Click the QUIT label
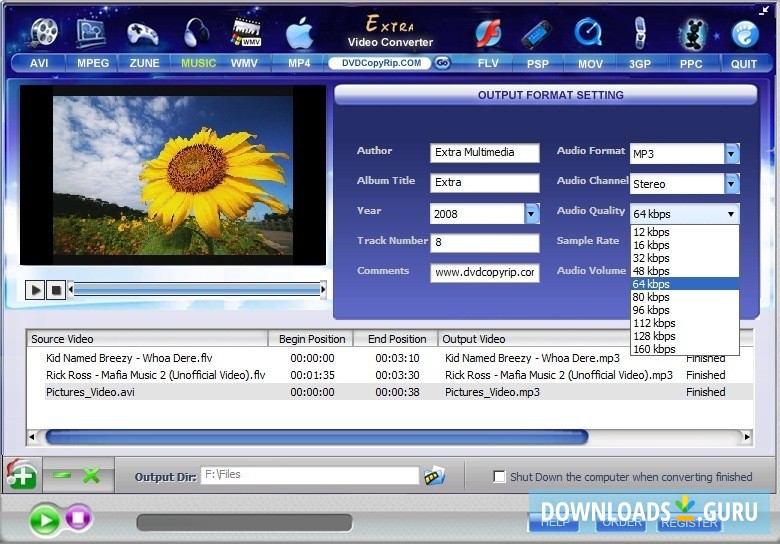Screen dimensions: 780x544 pos(744,64)
